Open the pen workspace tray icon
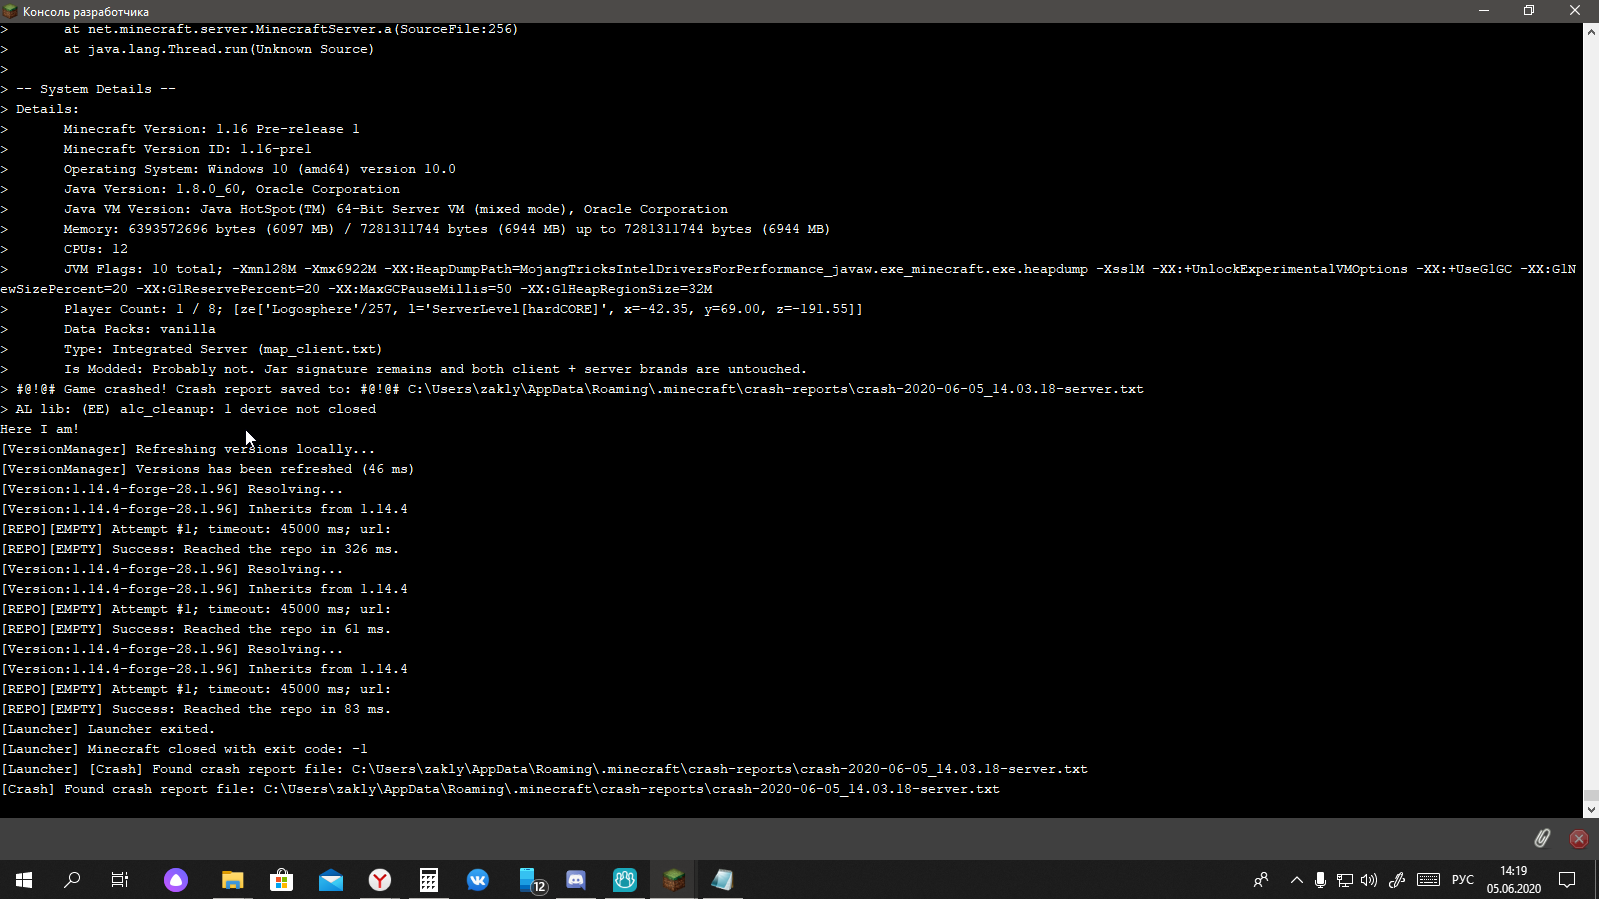The height and width of the screenshot is (899, 1599). (x=1397, y=880)
